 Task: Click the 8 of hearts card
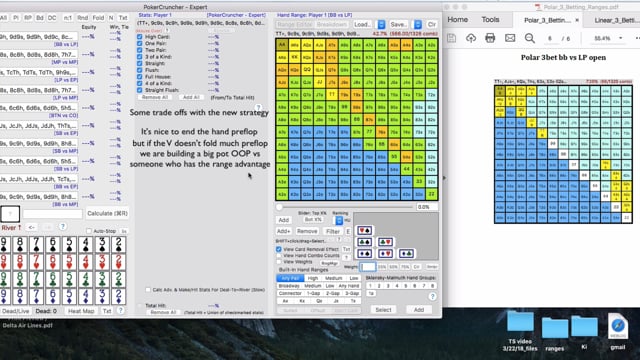(20, 262)
